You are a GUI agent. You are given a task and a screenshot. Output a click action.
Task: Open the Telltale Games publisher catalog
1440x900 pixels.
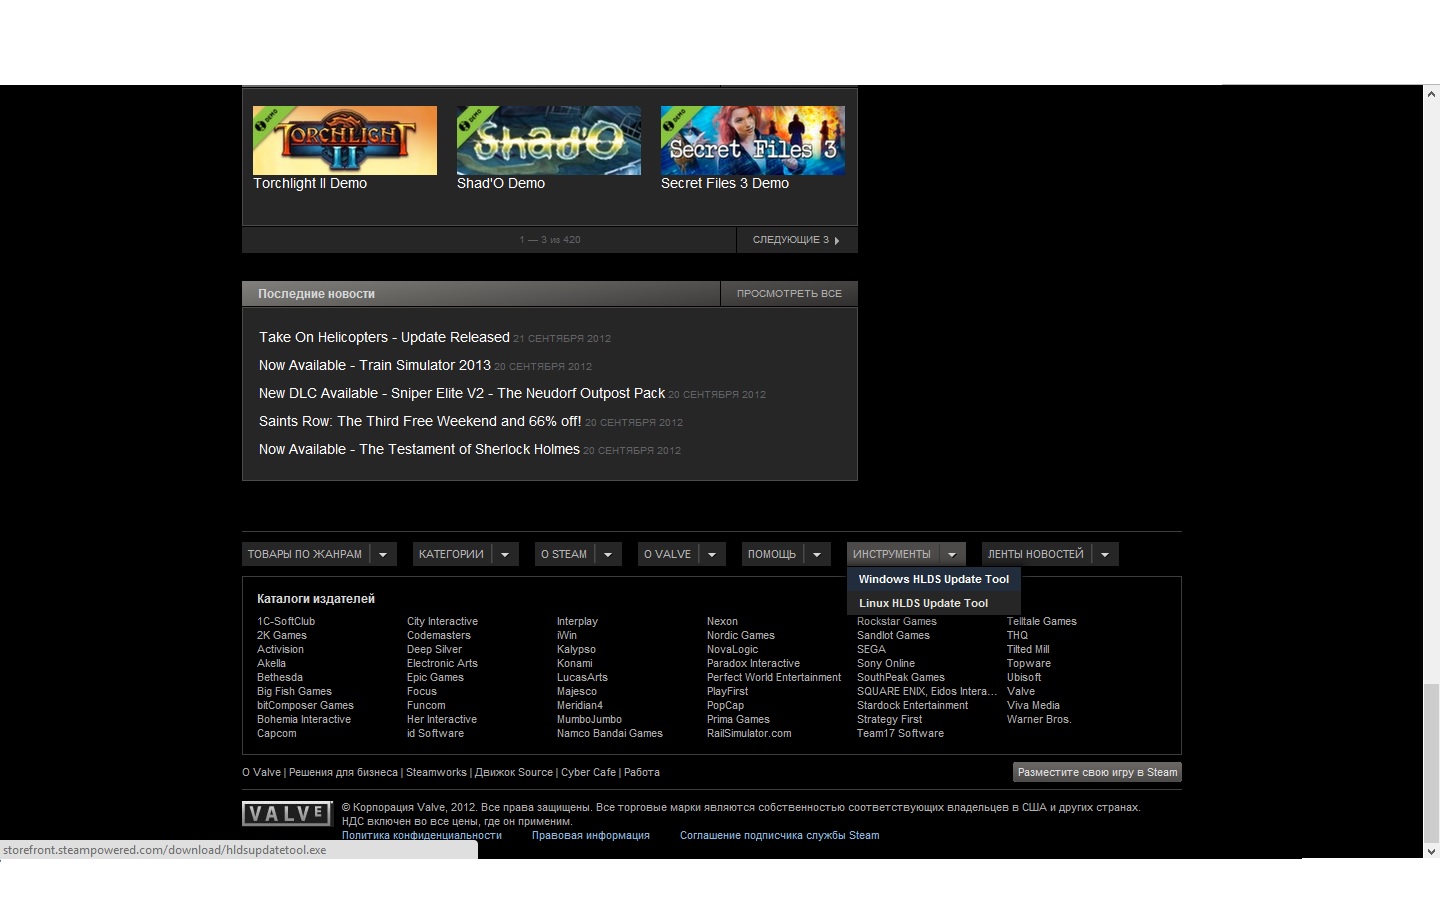tap(1042, 621)
